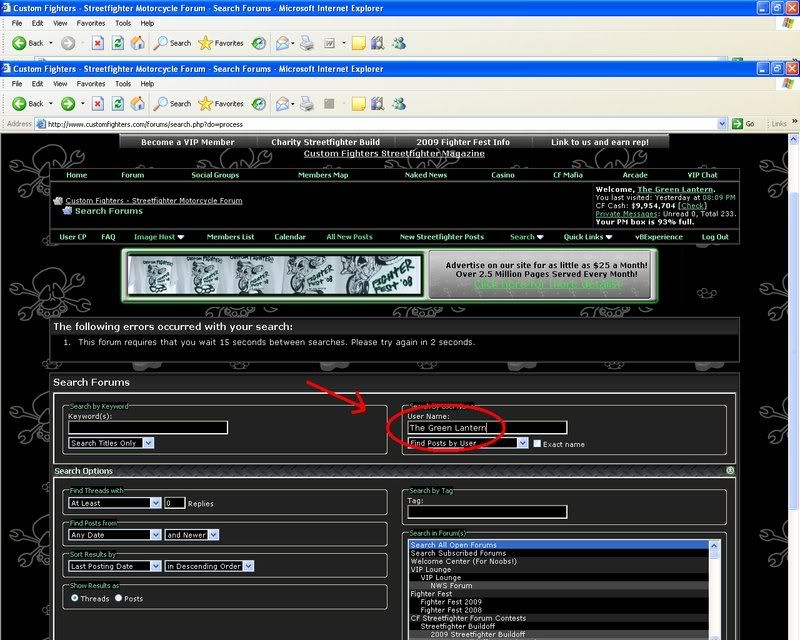Image resolution: width=800 pixels, height=640 pixels.
Task: Open the Custom Fighters Streetfighter Magazine link
Action: 394,154
